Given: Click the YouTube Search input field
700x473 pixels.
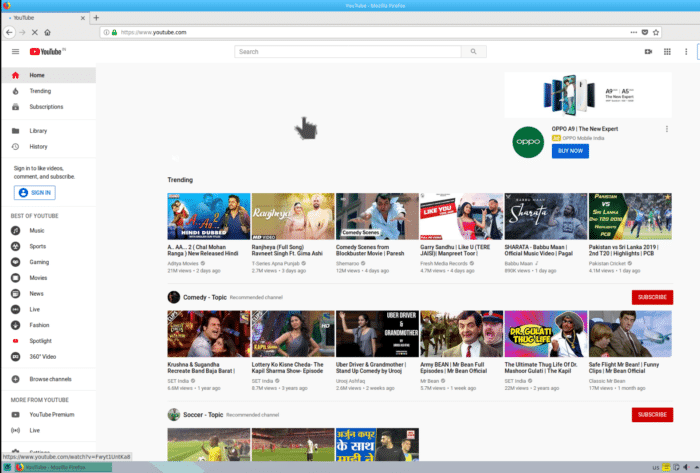Looking at the screenshot, I should (348, 52).
